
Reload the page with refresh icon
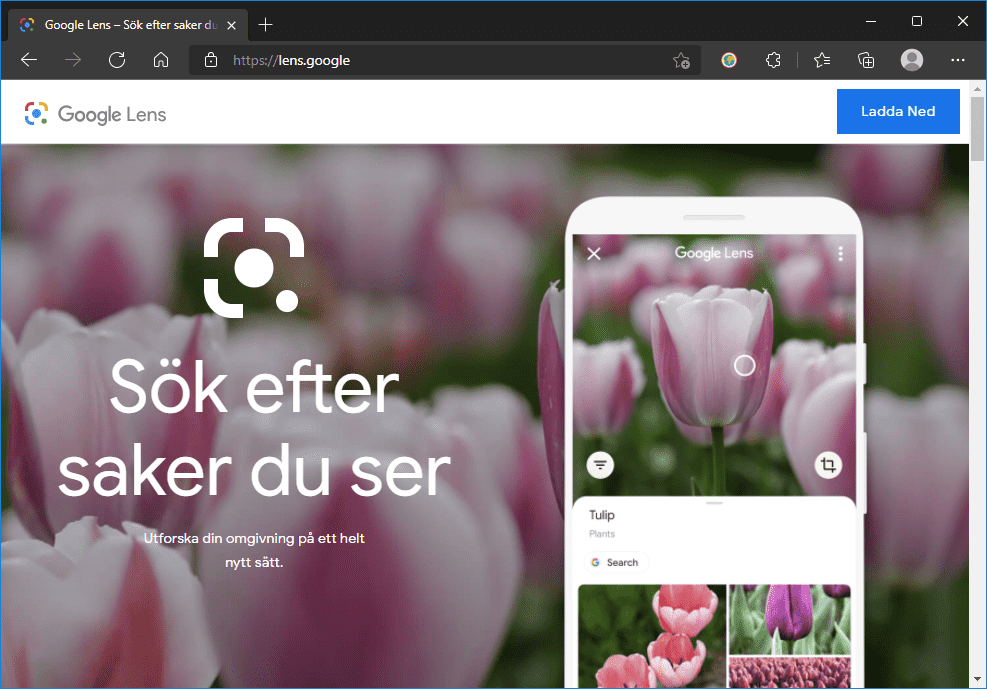coord(117,60)
